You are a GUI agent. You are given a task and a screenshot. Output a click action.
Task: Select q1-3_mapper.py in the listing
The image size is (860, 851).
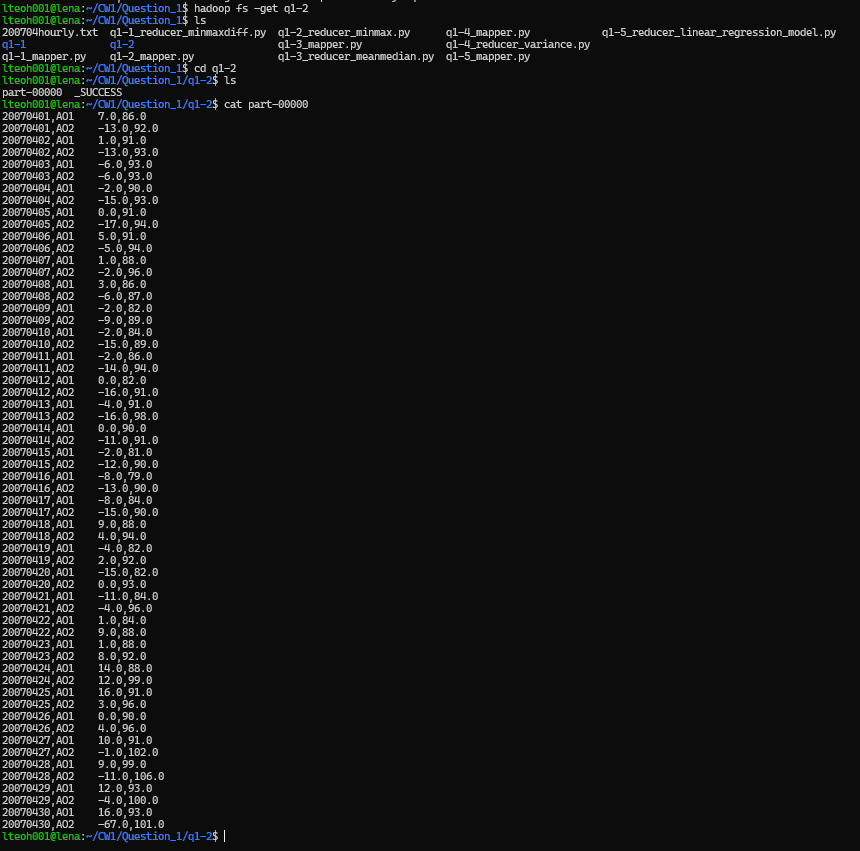[x=320, y=44]
